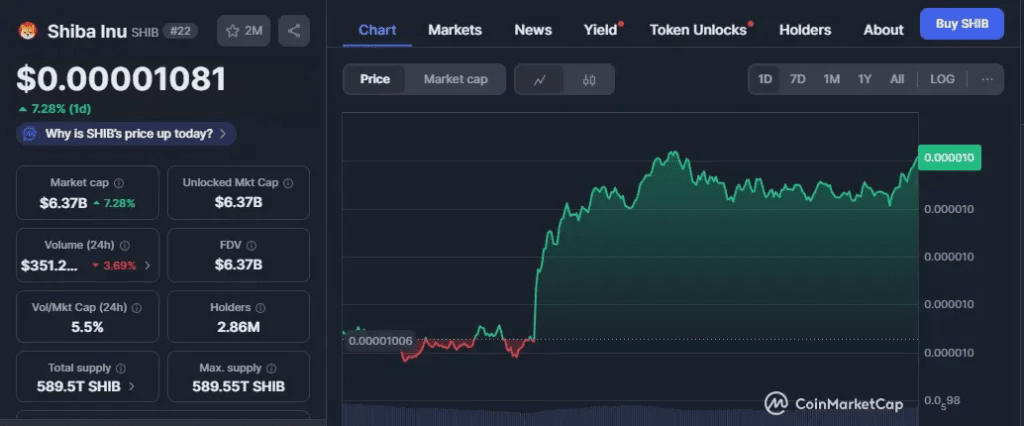Click the Shiba Inu coin logo
The width and height of the screenshot is (1024, 426).
click(x=27, y=31)
